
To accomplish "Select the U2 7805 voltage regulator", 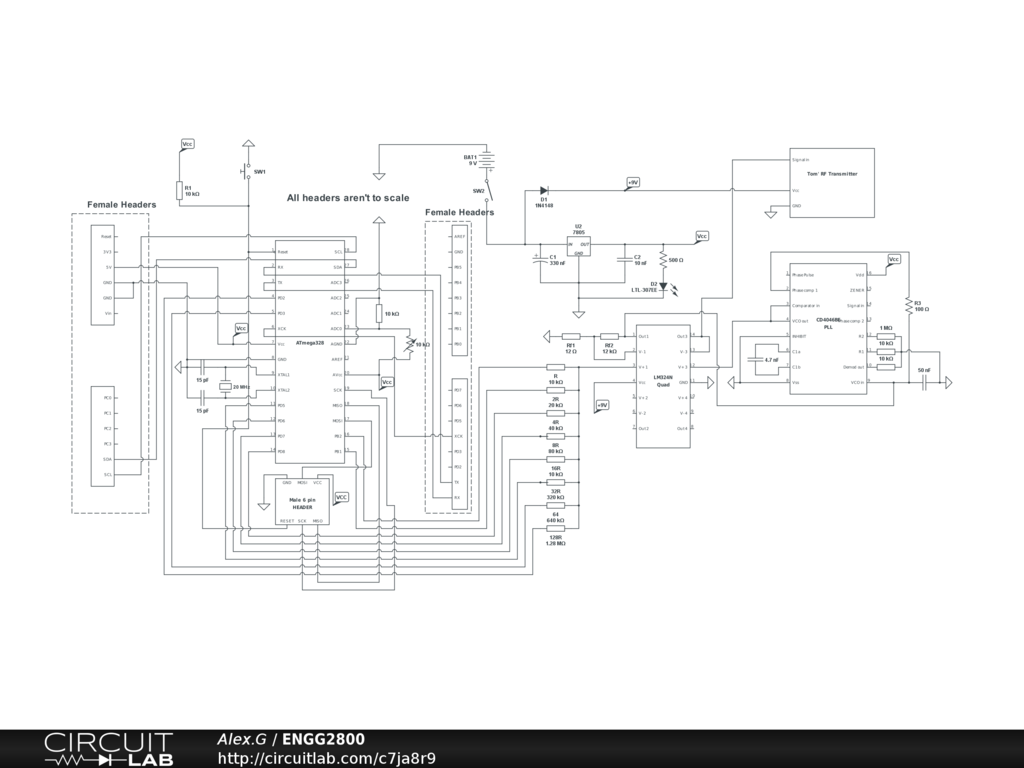I will [x=579, y=245].
